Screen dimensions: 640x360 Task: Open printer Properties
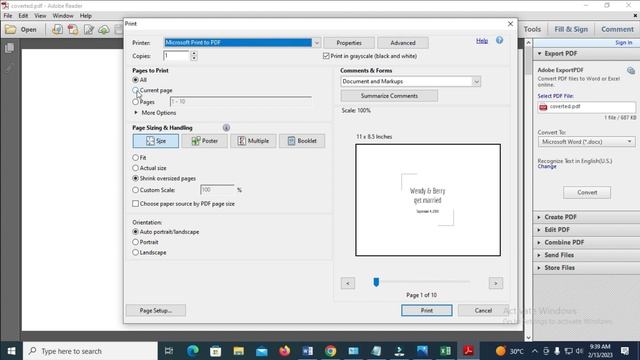[349, 43]
